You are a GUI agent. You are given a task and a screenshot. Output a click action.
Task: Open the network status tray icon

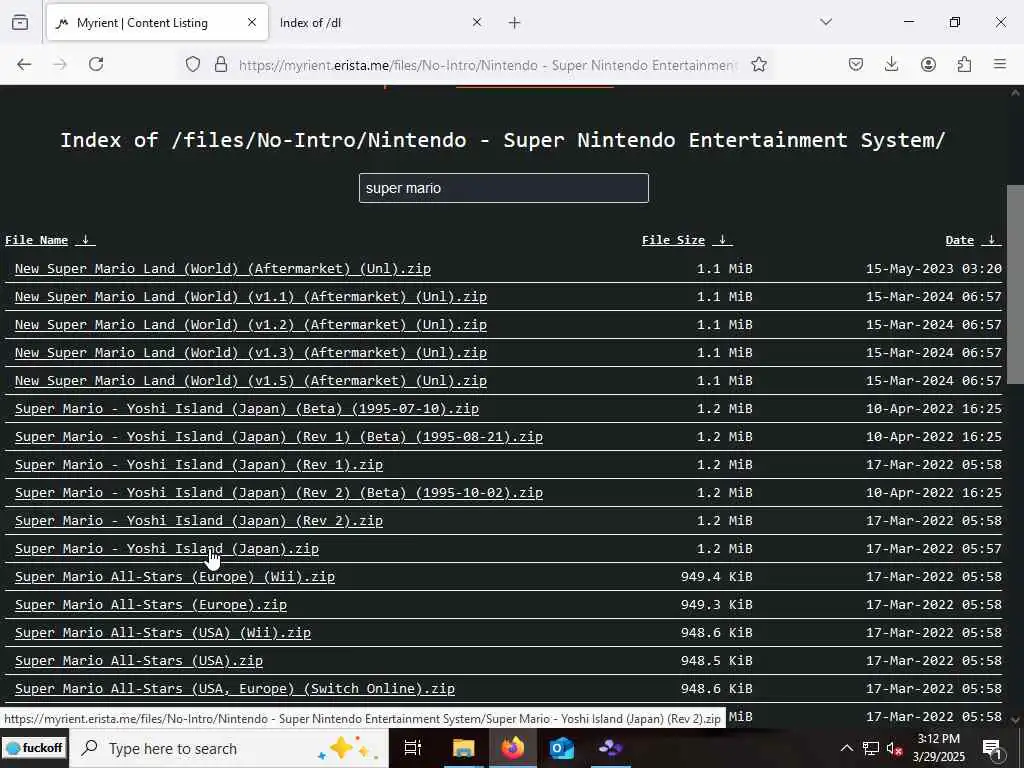(x=871, y=748)
